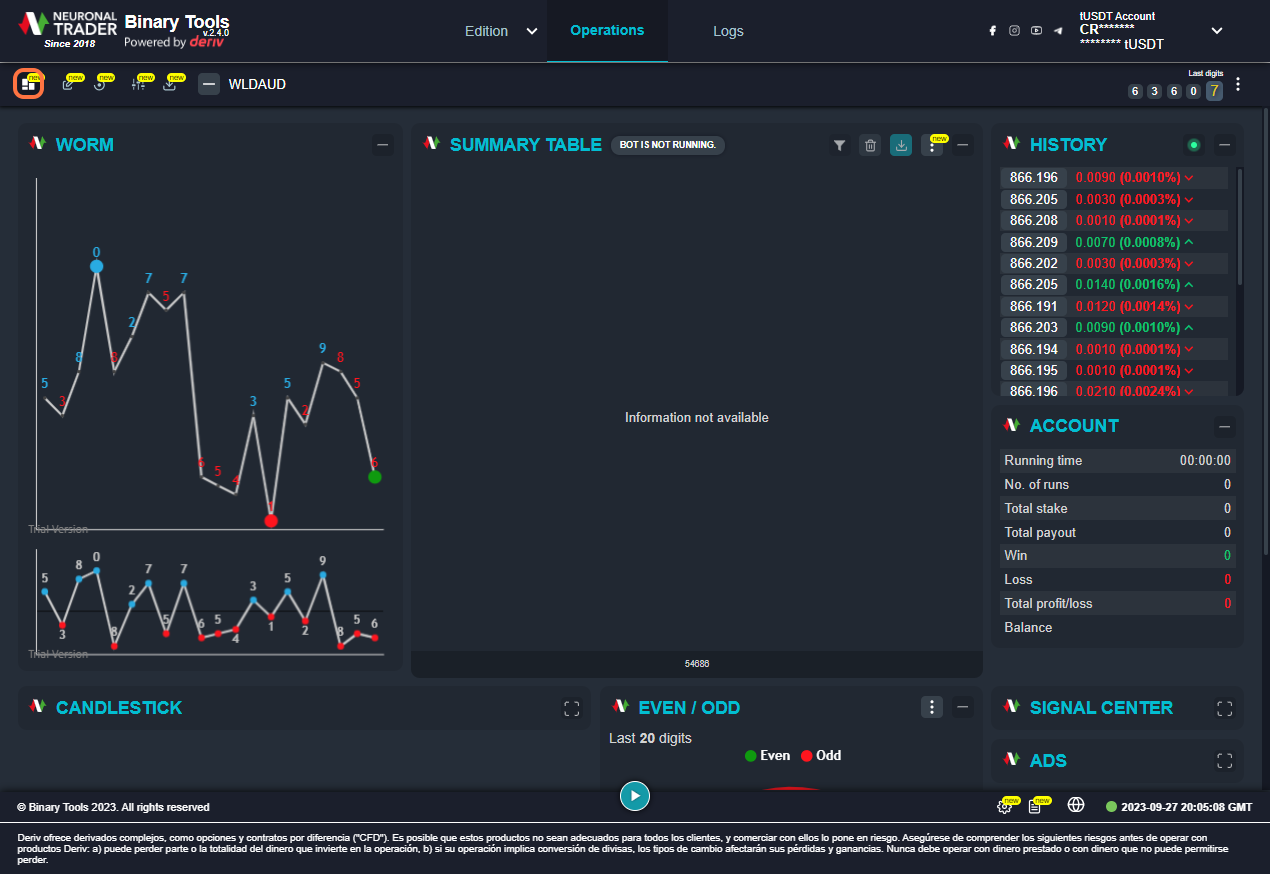The image size is (1270, 874).
Task: Click the round play button at the bottom
Action: tap(635, 796)
